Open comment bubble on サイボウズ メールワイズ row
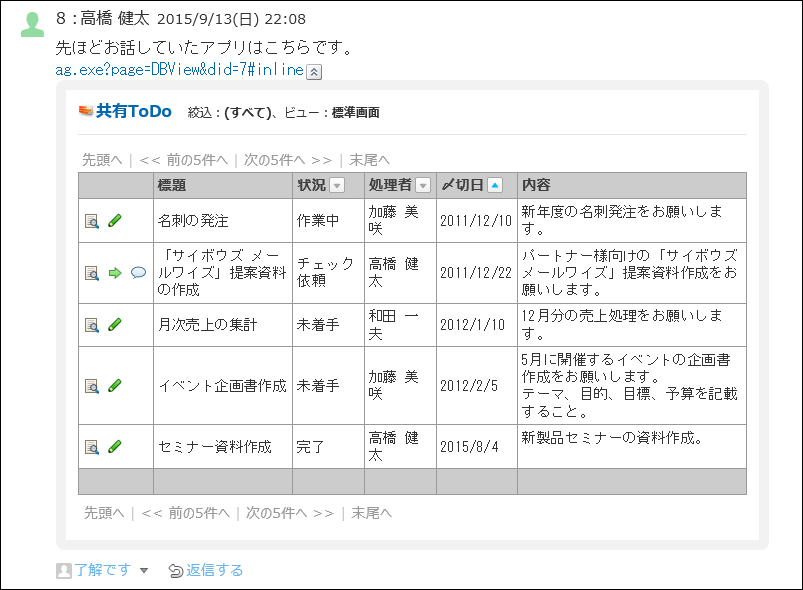Viewport: 803px width, 590px height. click(x=138, y=272)
